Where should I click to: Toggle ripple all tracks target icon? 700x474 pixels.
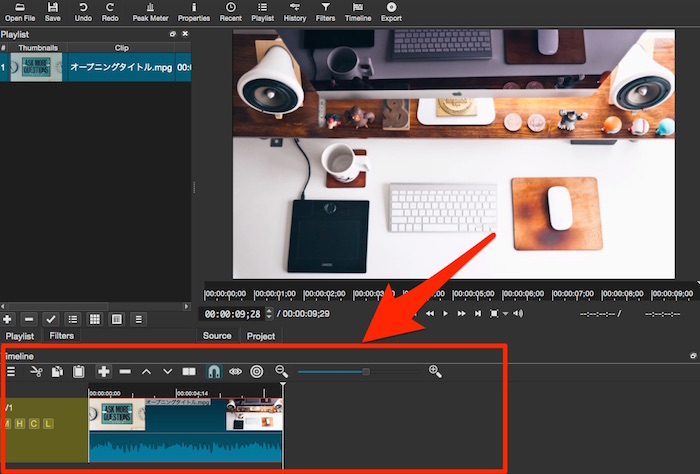[x=257, y=371]
